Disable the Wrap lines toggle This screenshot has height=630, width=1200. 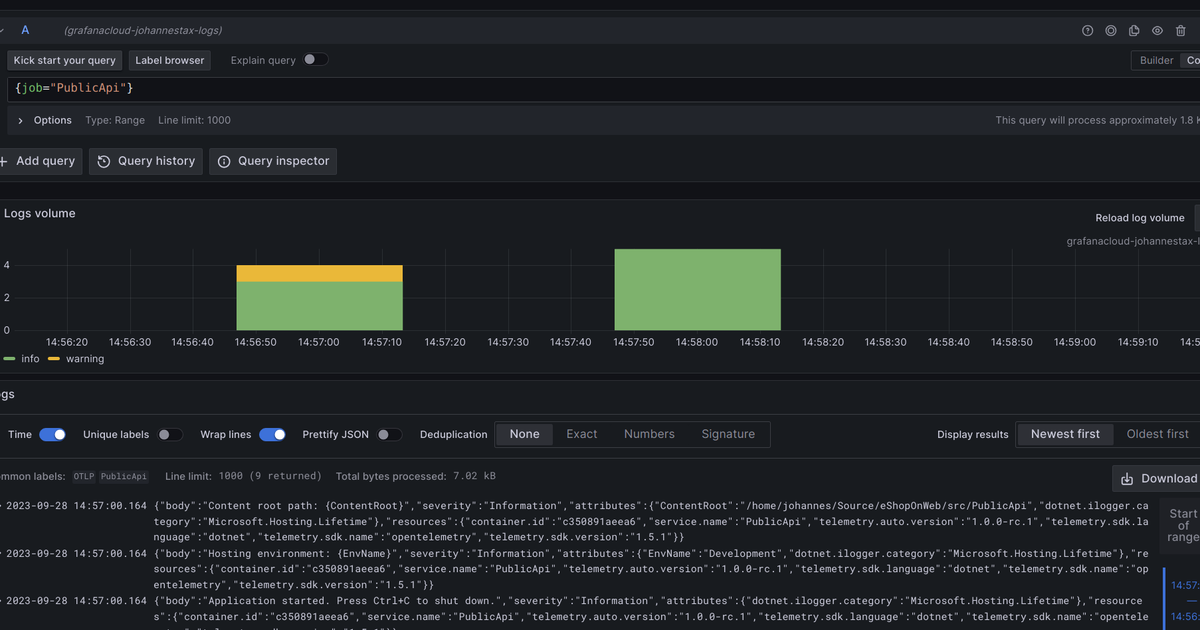click(272, 434)
